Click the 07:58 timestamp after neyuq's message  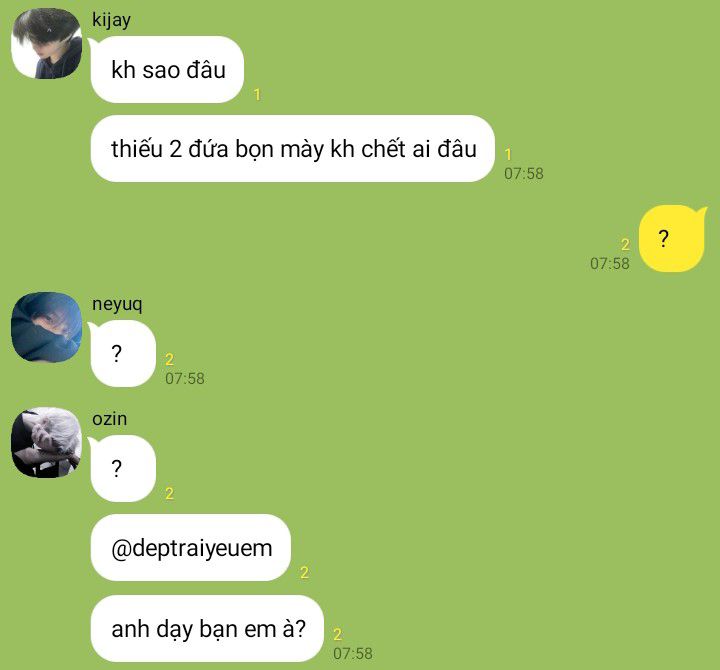(185, 378)
